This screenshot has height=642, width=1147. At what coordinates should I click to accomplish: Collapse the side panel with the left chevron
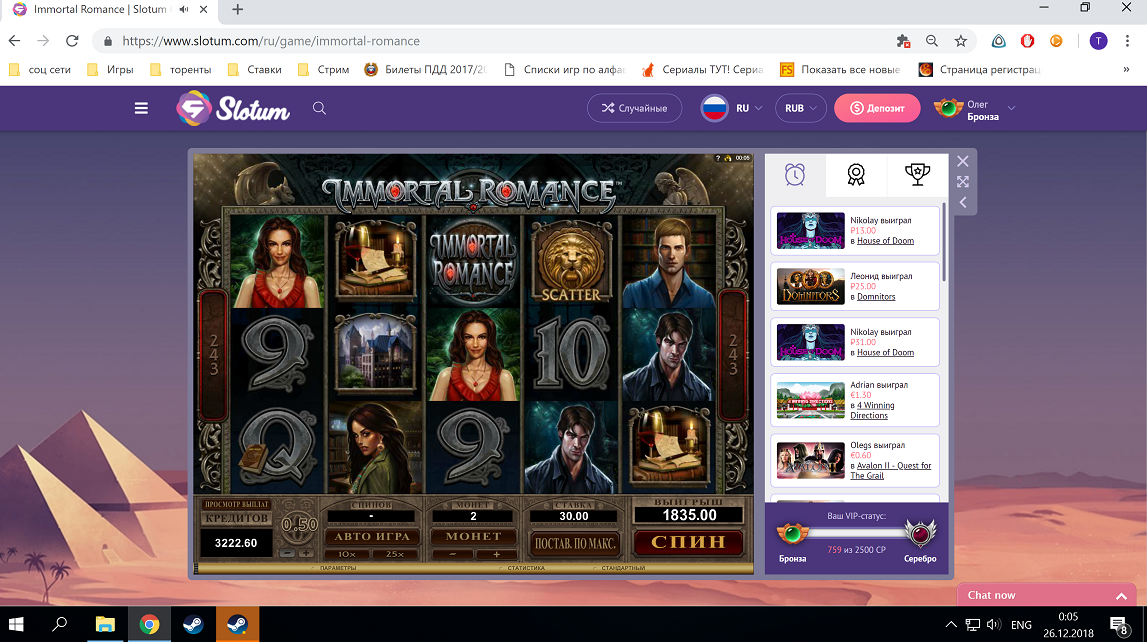pyautogui.click(x=963, y=203)
